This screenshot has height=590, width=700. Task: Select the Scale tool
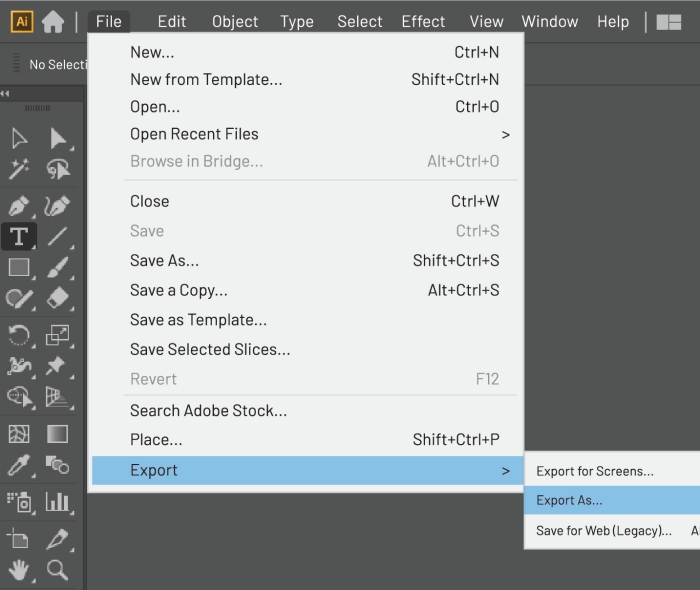pos(58,335)
